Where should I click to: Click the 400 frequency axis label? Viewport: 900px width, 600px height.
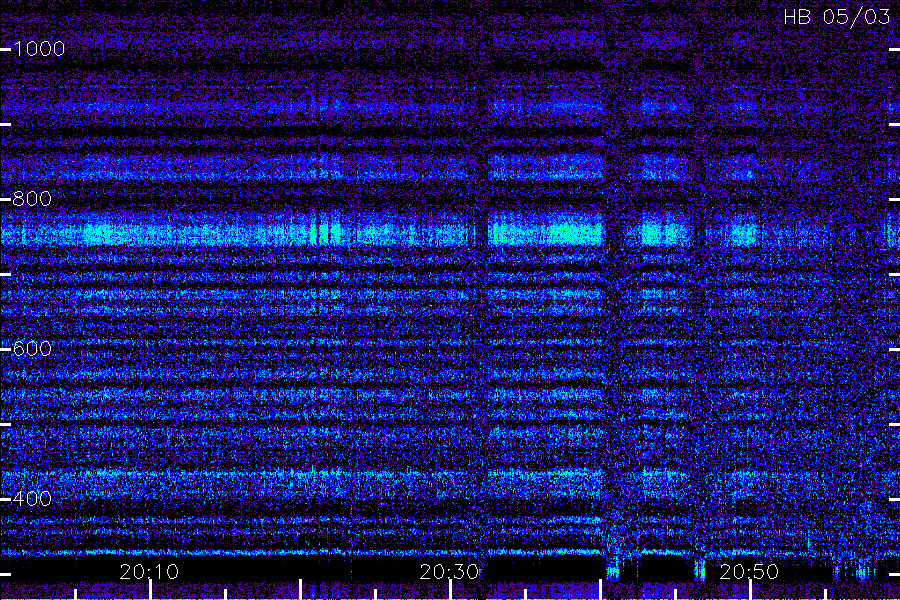(x=32, y=498)
